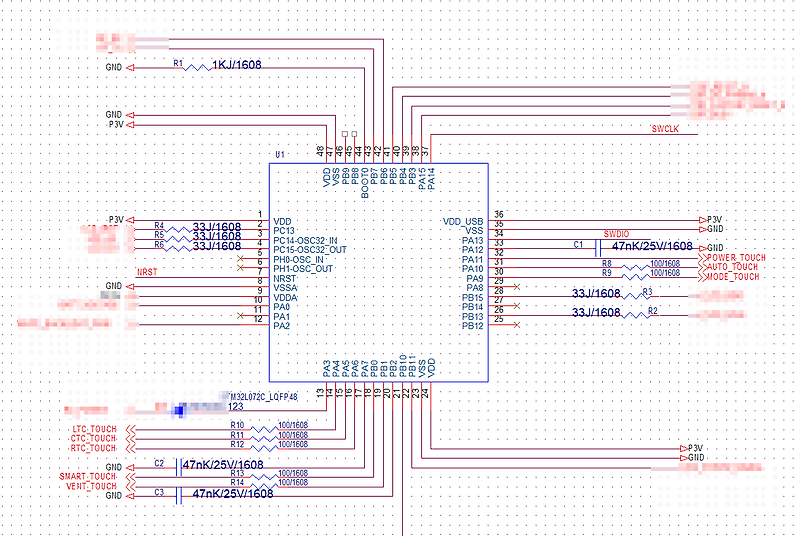Click the M32L072C_LQFP48 part name text
The image size is (800, 536).
point(264,397)
